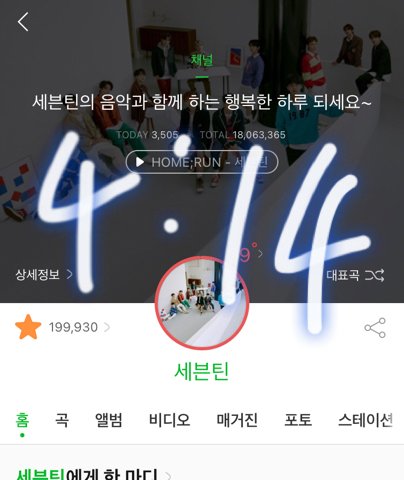Open the 스테이션 tab
Viewport: 404px width, 480px height.
click(365, 420)
